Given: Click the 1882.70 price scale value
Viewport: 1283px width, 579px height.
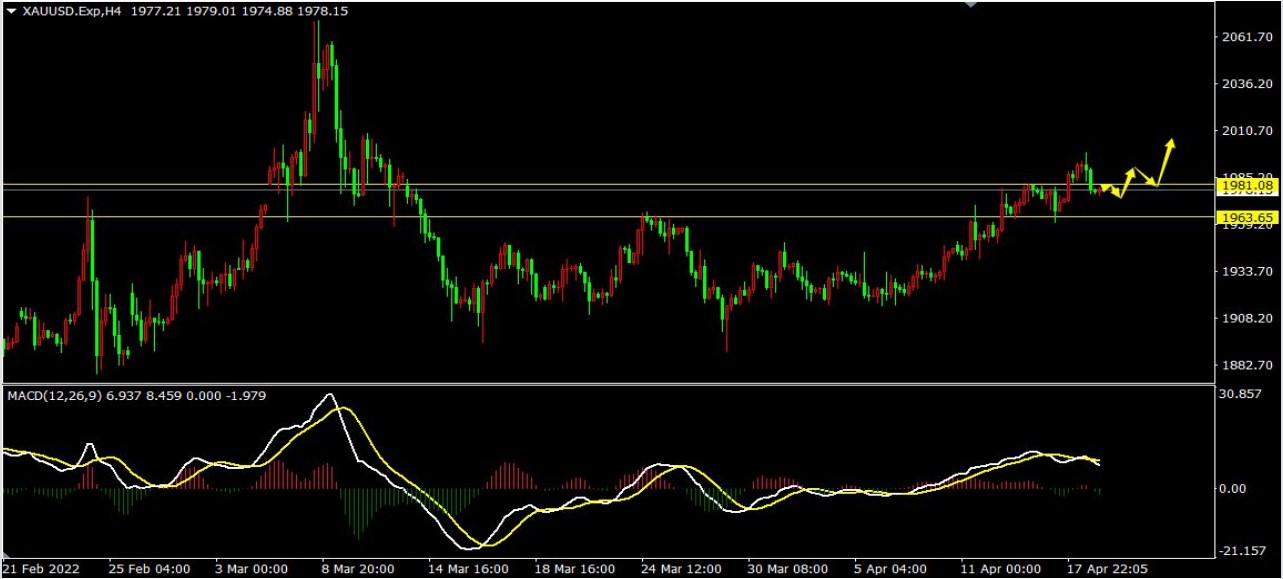Looking at the screenshot, I should pyautogui.click(x=1248, y=365).
